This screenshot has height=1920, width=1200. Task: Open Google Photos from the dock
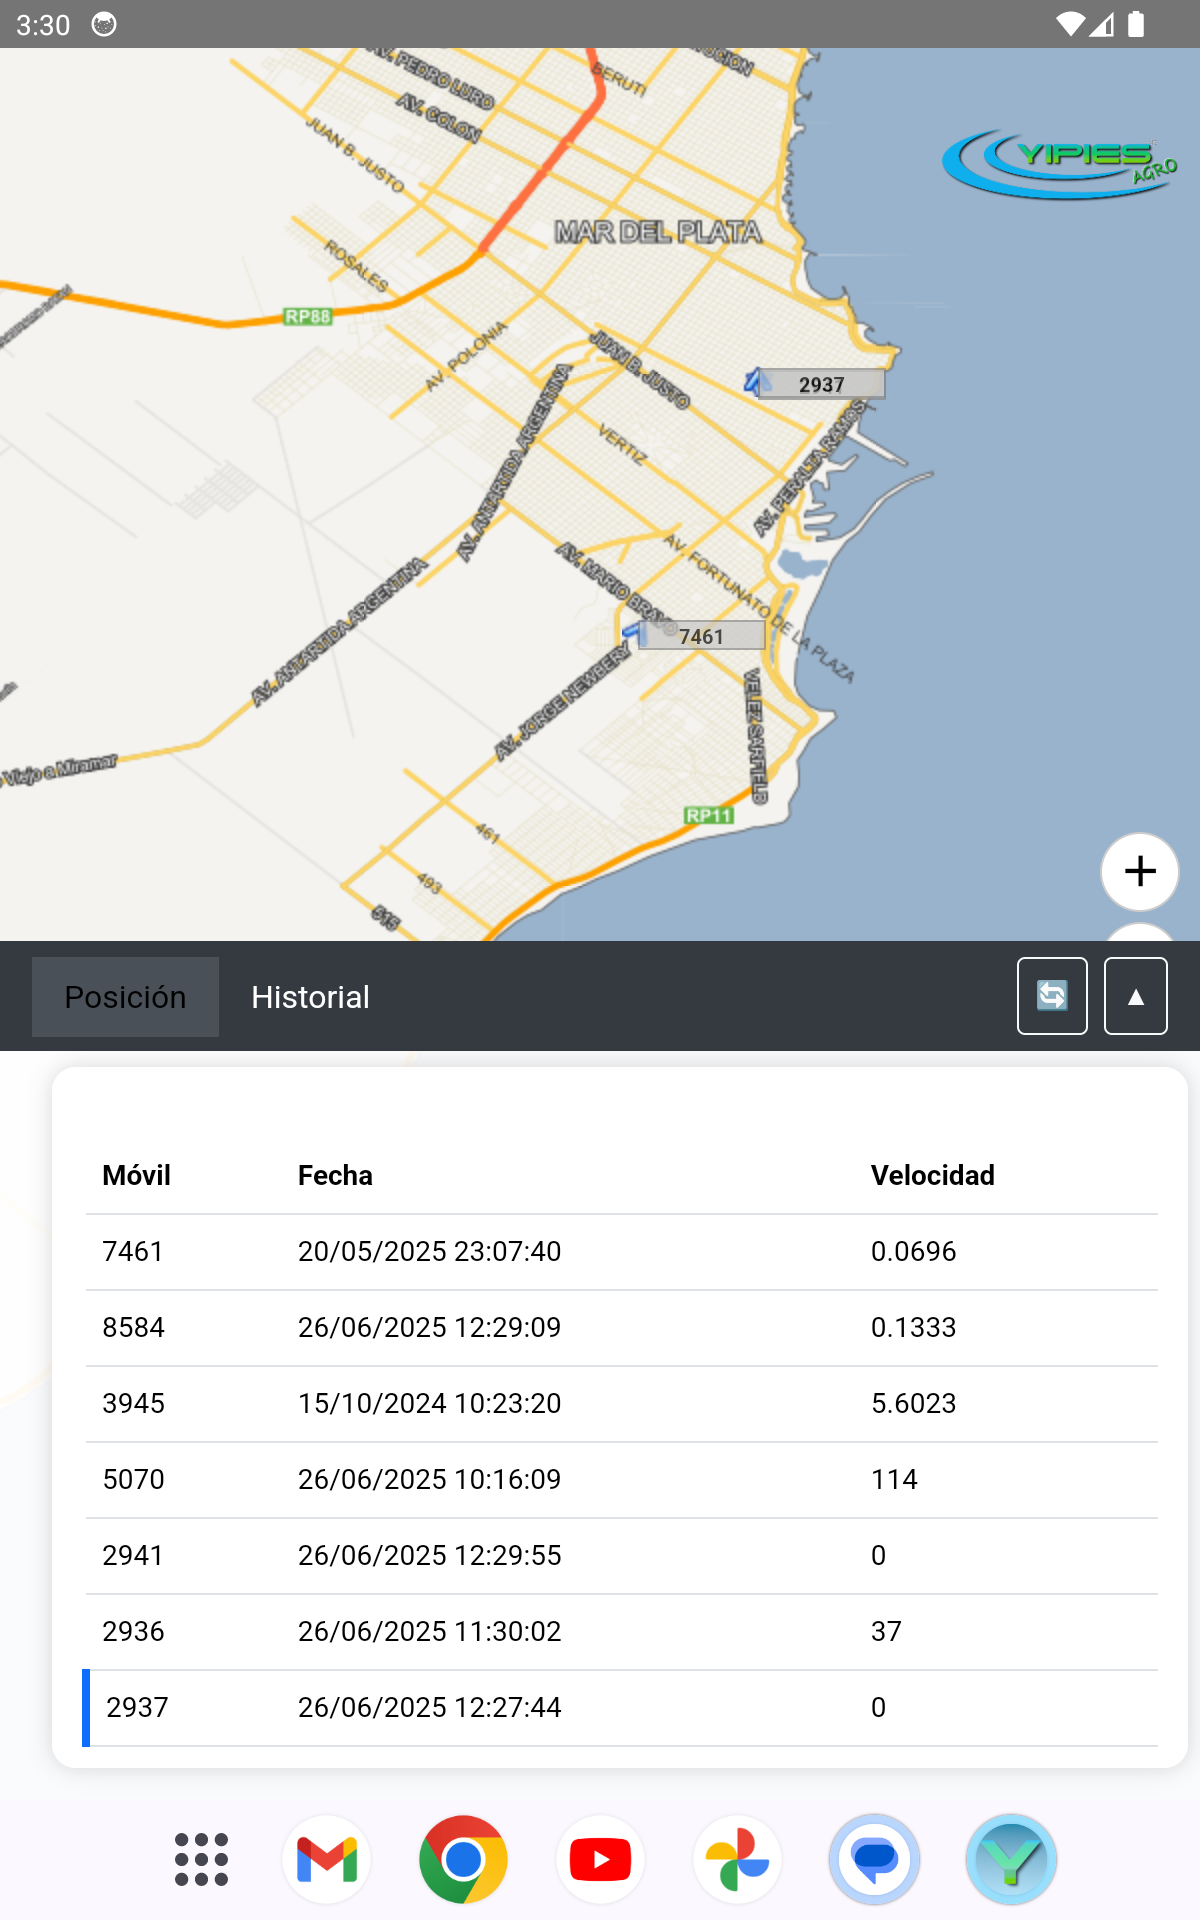737,1860
